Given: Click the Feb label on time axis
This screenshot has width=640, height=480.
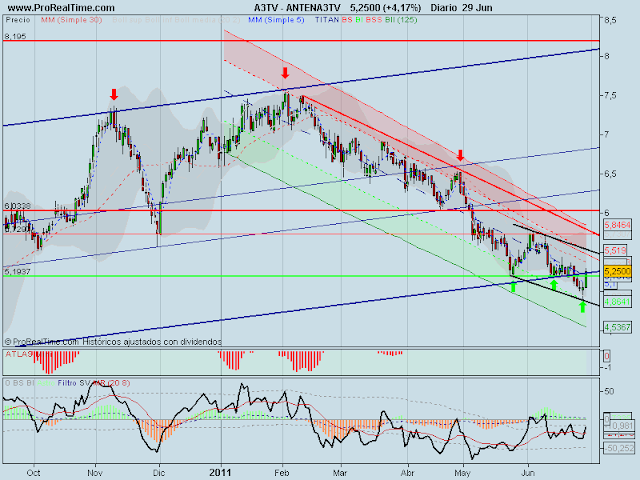Looking at the screenshot, I should [x=282, y=473].
